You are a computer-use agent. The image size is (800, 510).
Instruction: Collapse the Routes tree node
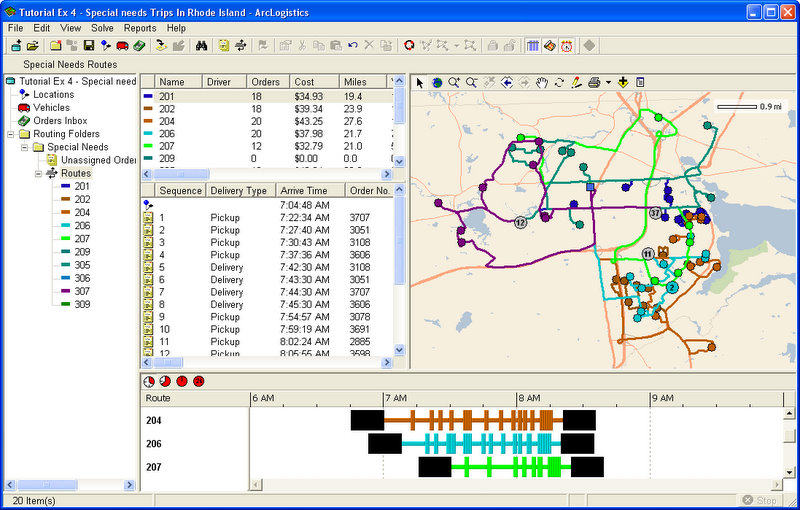tap(39, 173)
